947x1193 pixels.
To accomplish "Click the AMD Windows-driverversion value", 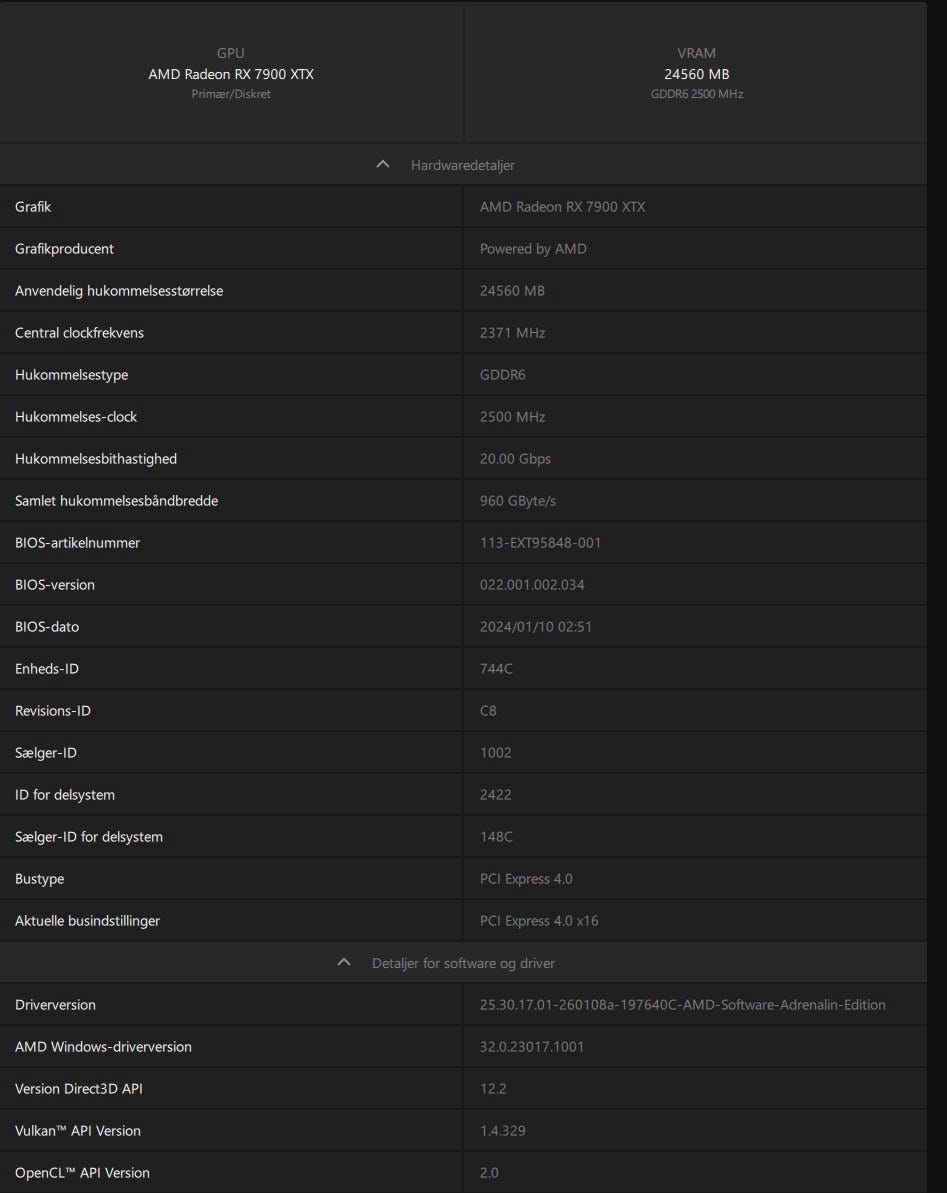I will click(532, 1047).
